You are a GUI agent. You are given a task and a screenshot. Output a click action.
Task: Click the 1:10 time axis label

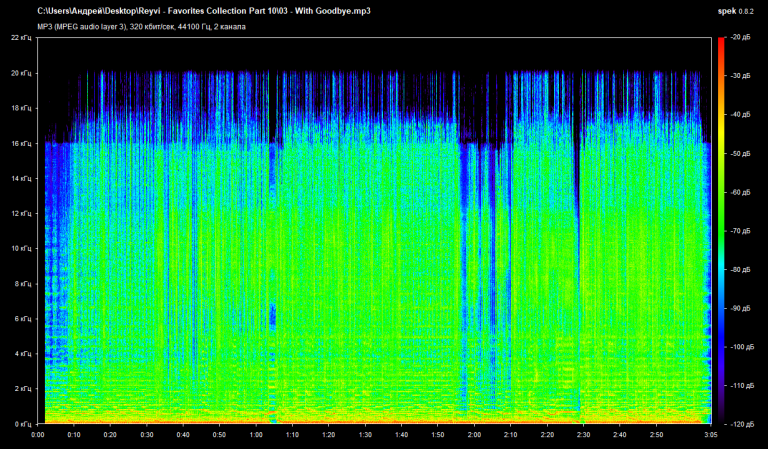(x=292, y=435)
